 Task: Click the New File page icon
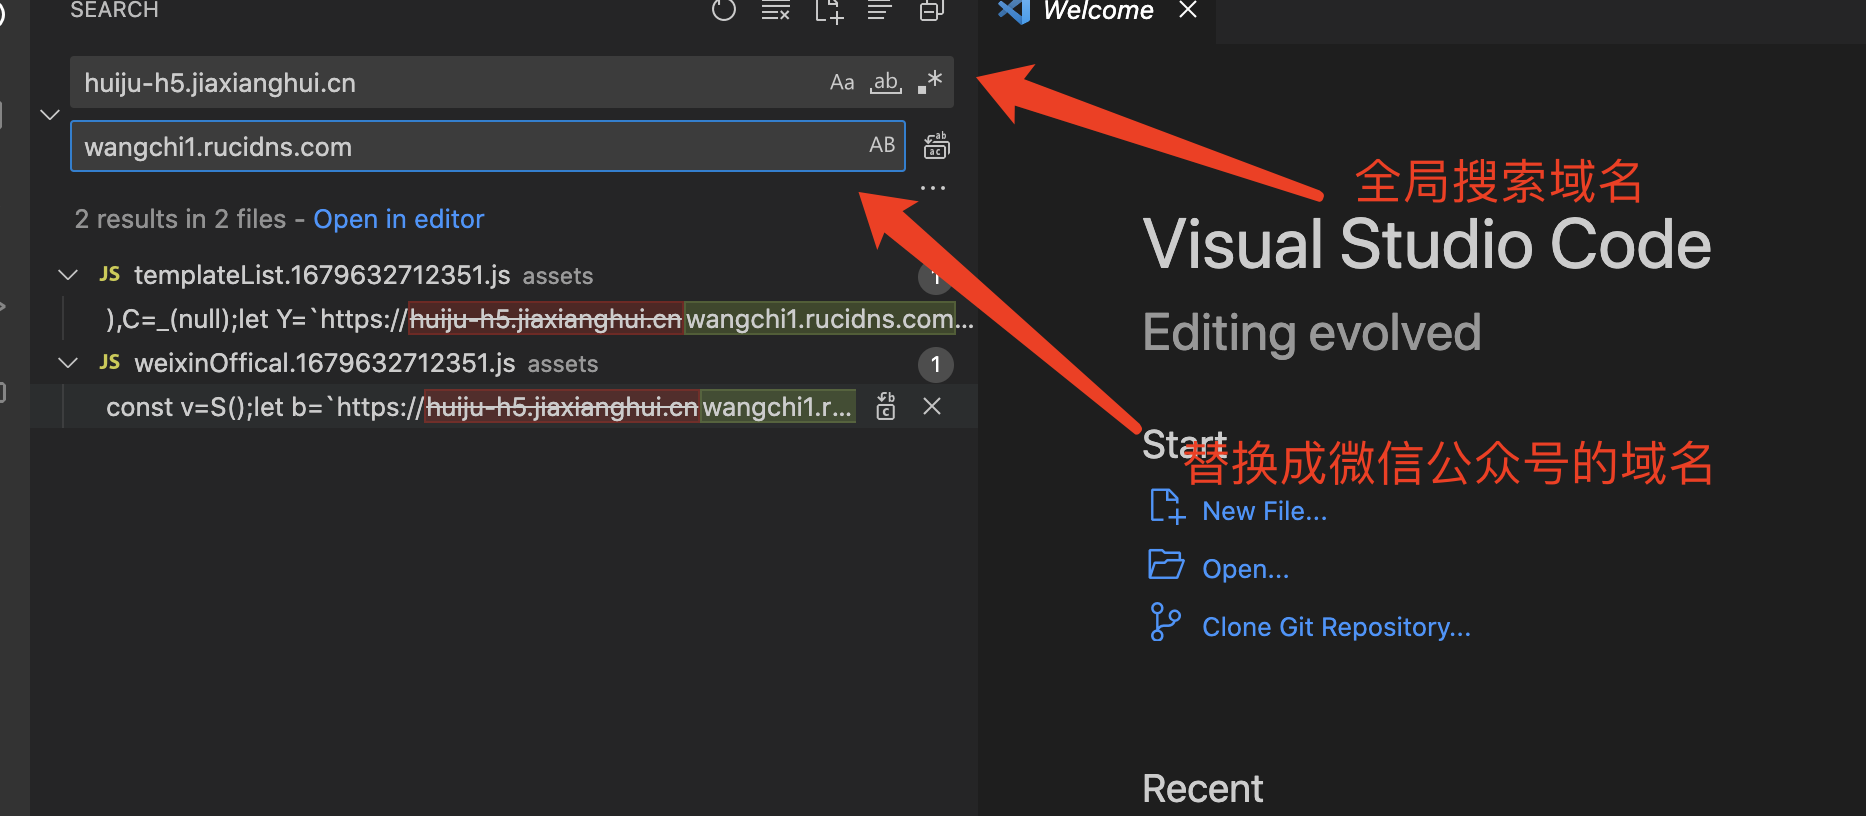tap(1167, 507)
